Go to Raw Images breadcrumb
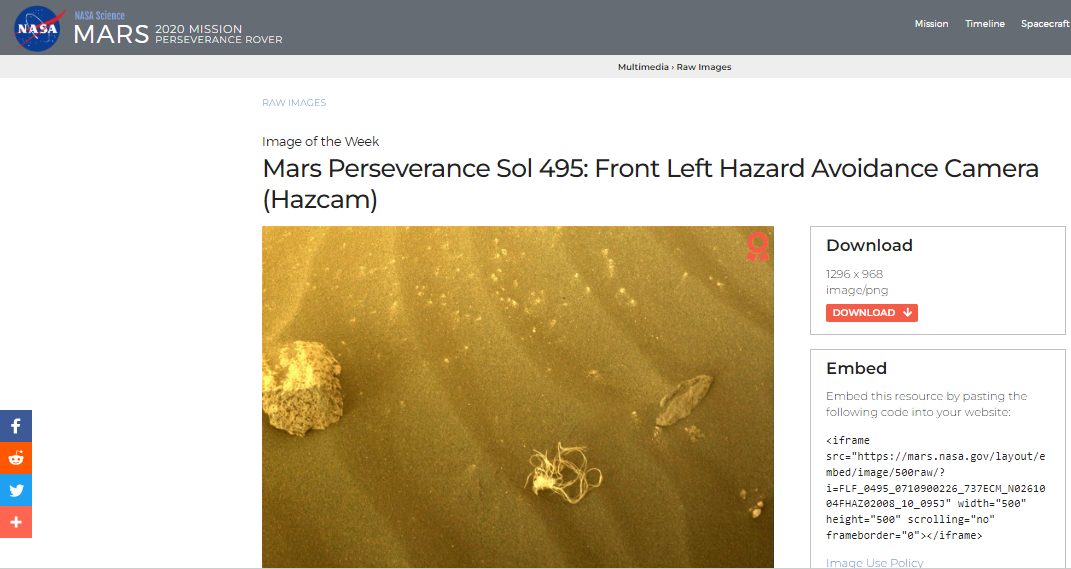 pos(704,67)
